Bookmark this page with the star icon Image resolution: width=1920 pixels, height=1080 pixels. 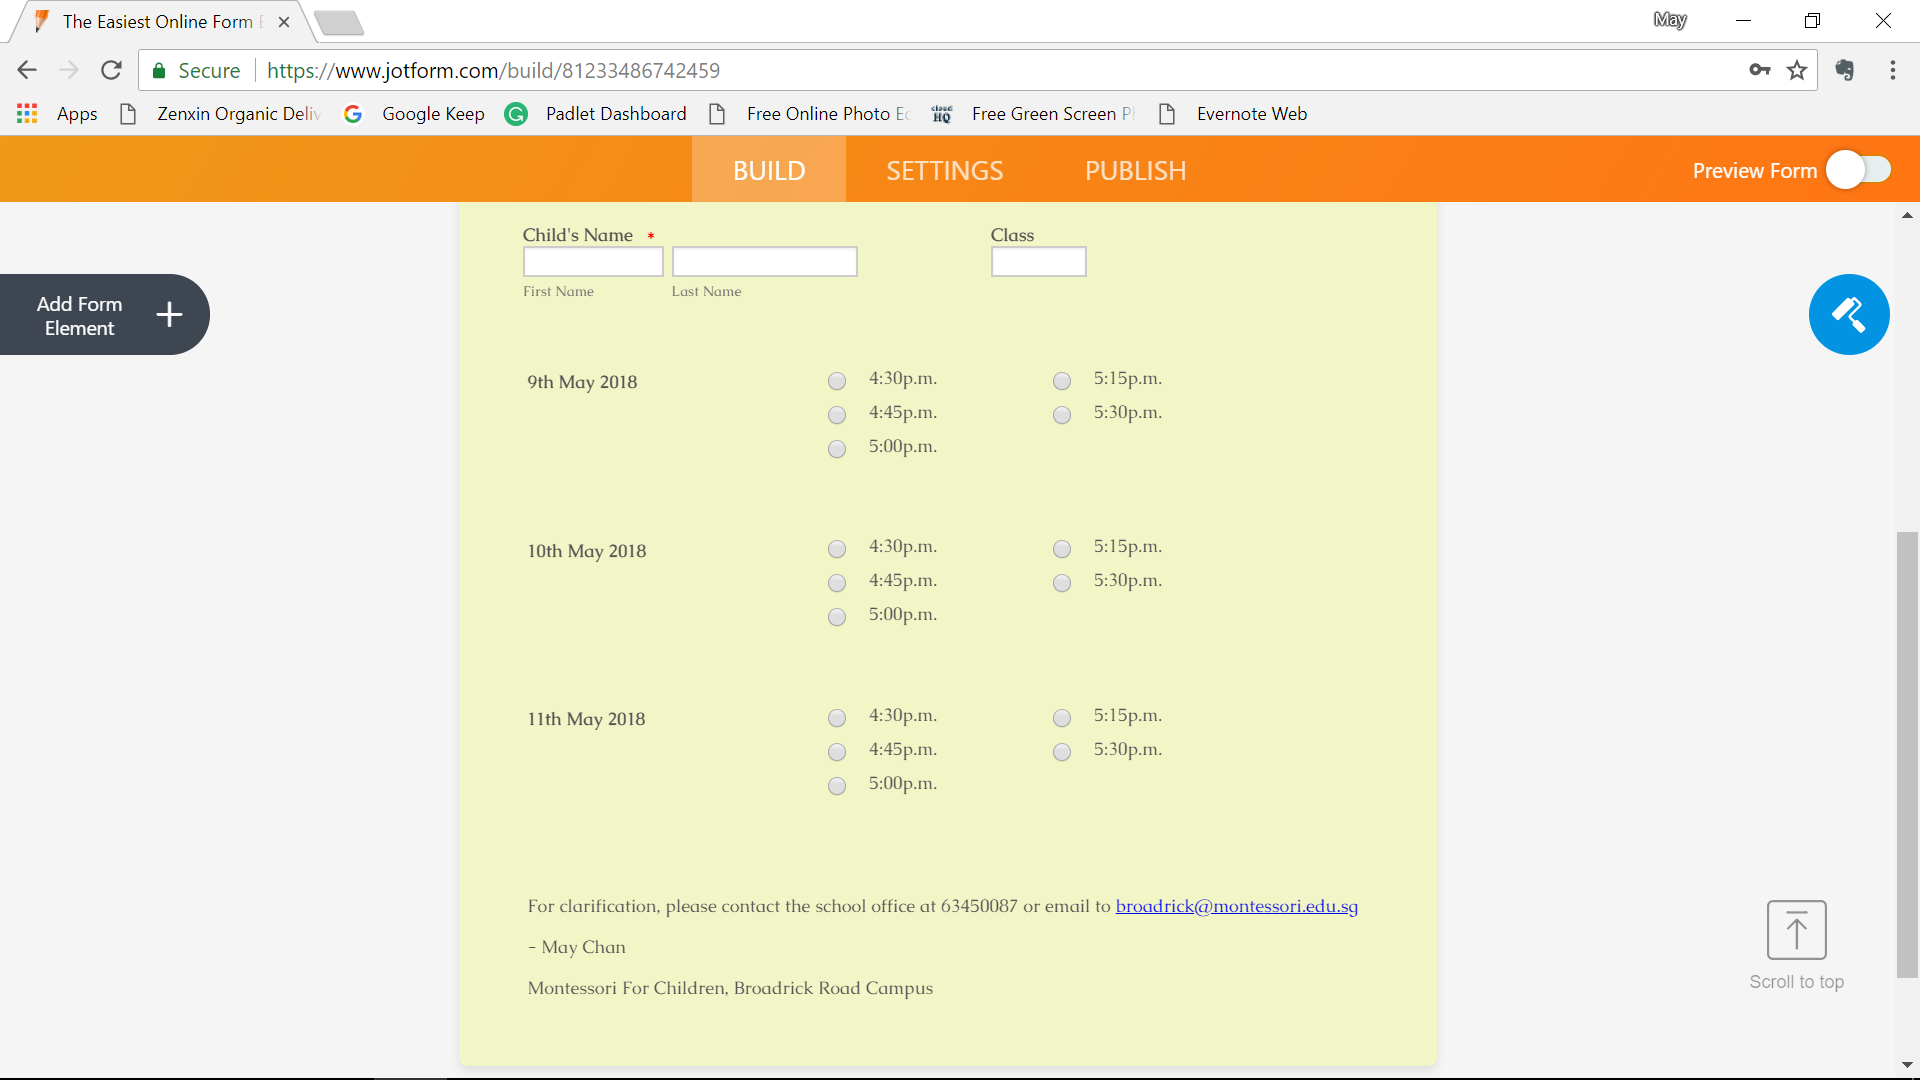click(x=1797, y=70)
